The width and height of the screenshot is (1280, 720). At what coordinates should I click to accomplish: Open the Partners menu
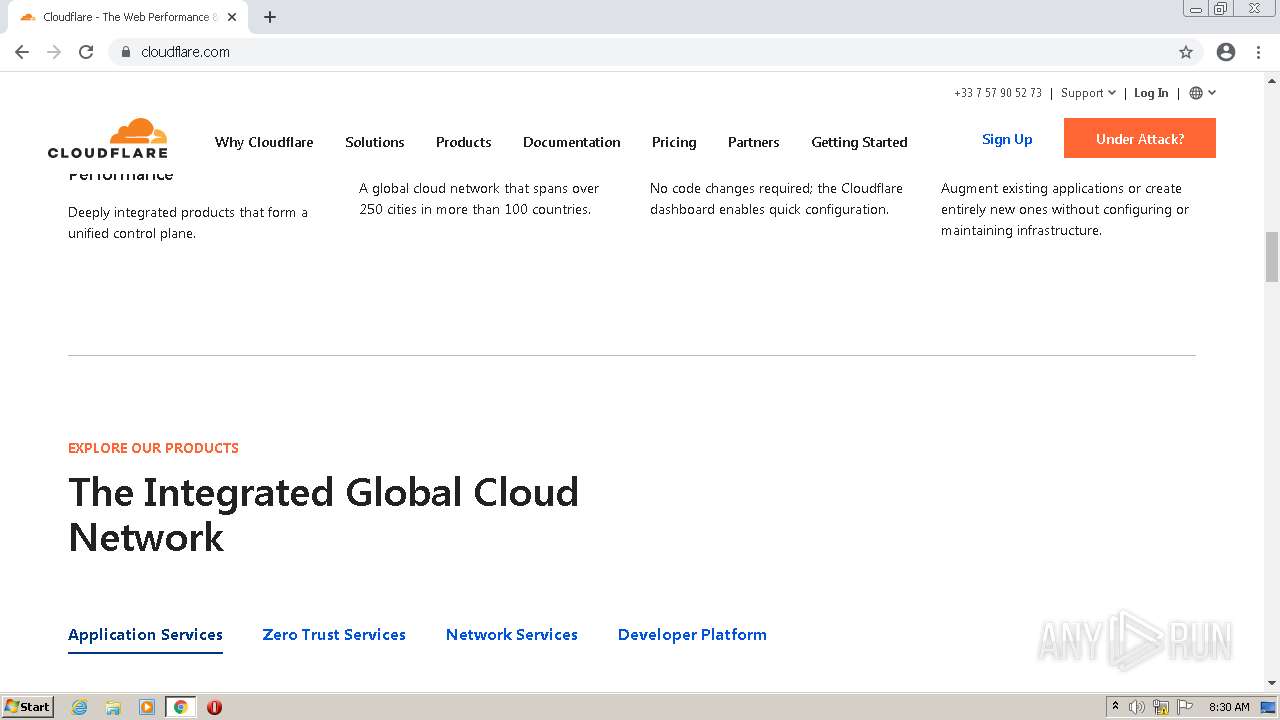coord(754,142)
